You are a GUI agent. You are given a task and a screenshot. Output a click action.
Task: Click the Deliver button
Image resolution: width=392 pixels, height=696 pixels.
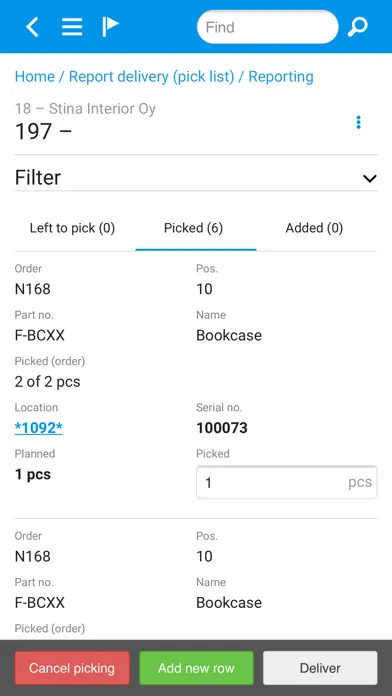(320, 668)
